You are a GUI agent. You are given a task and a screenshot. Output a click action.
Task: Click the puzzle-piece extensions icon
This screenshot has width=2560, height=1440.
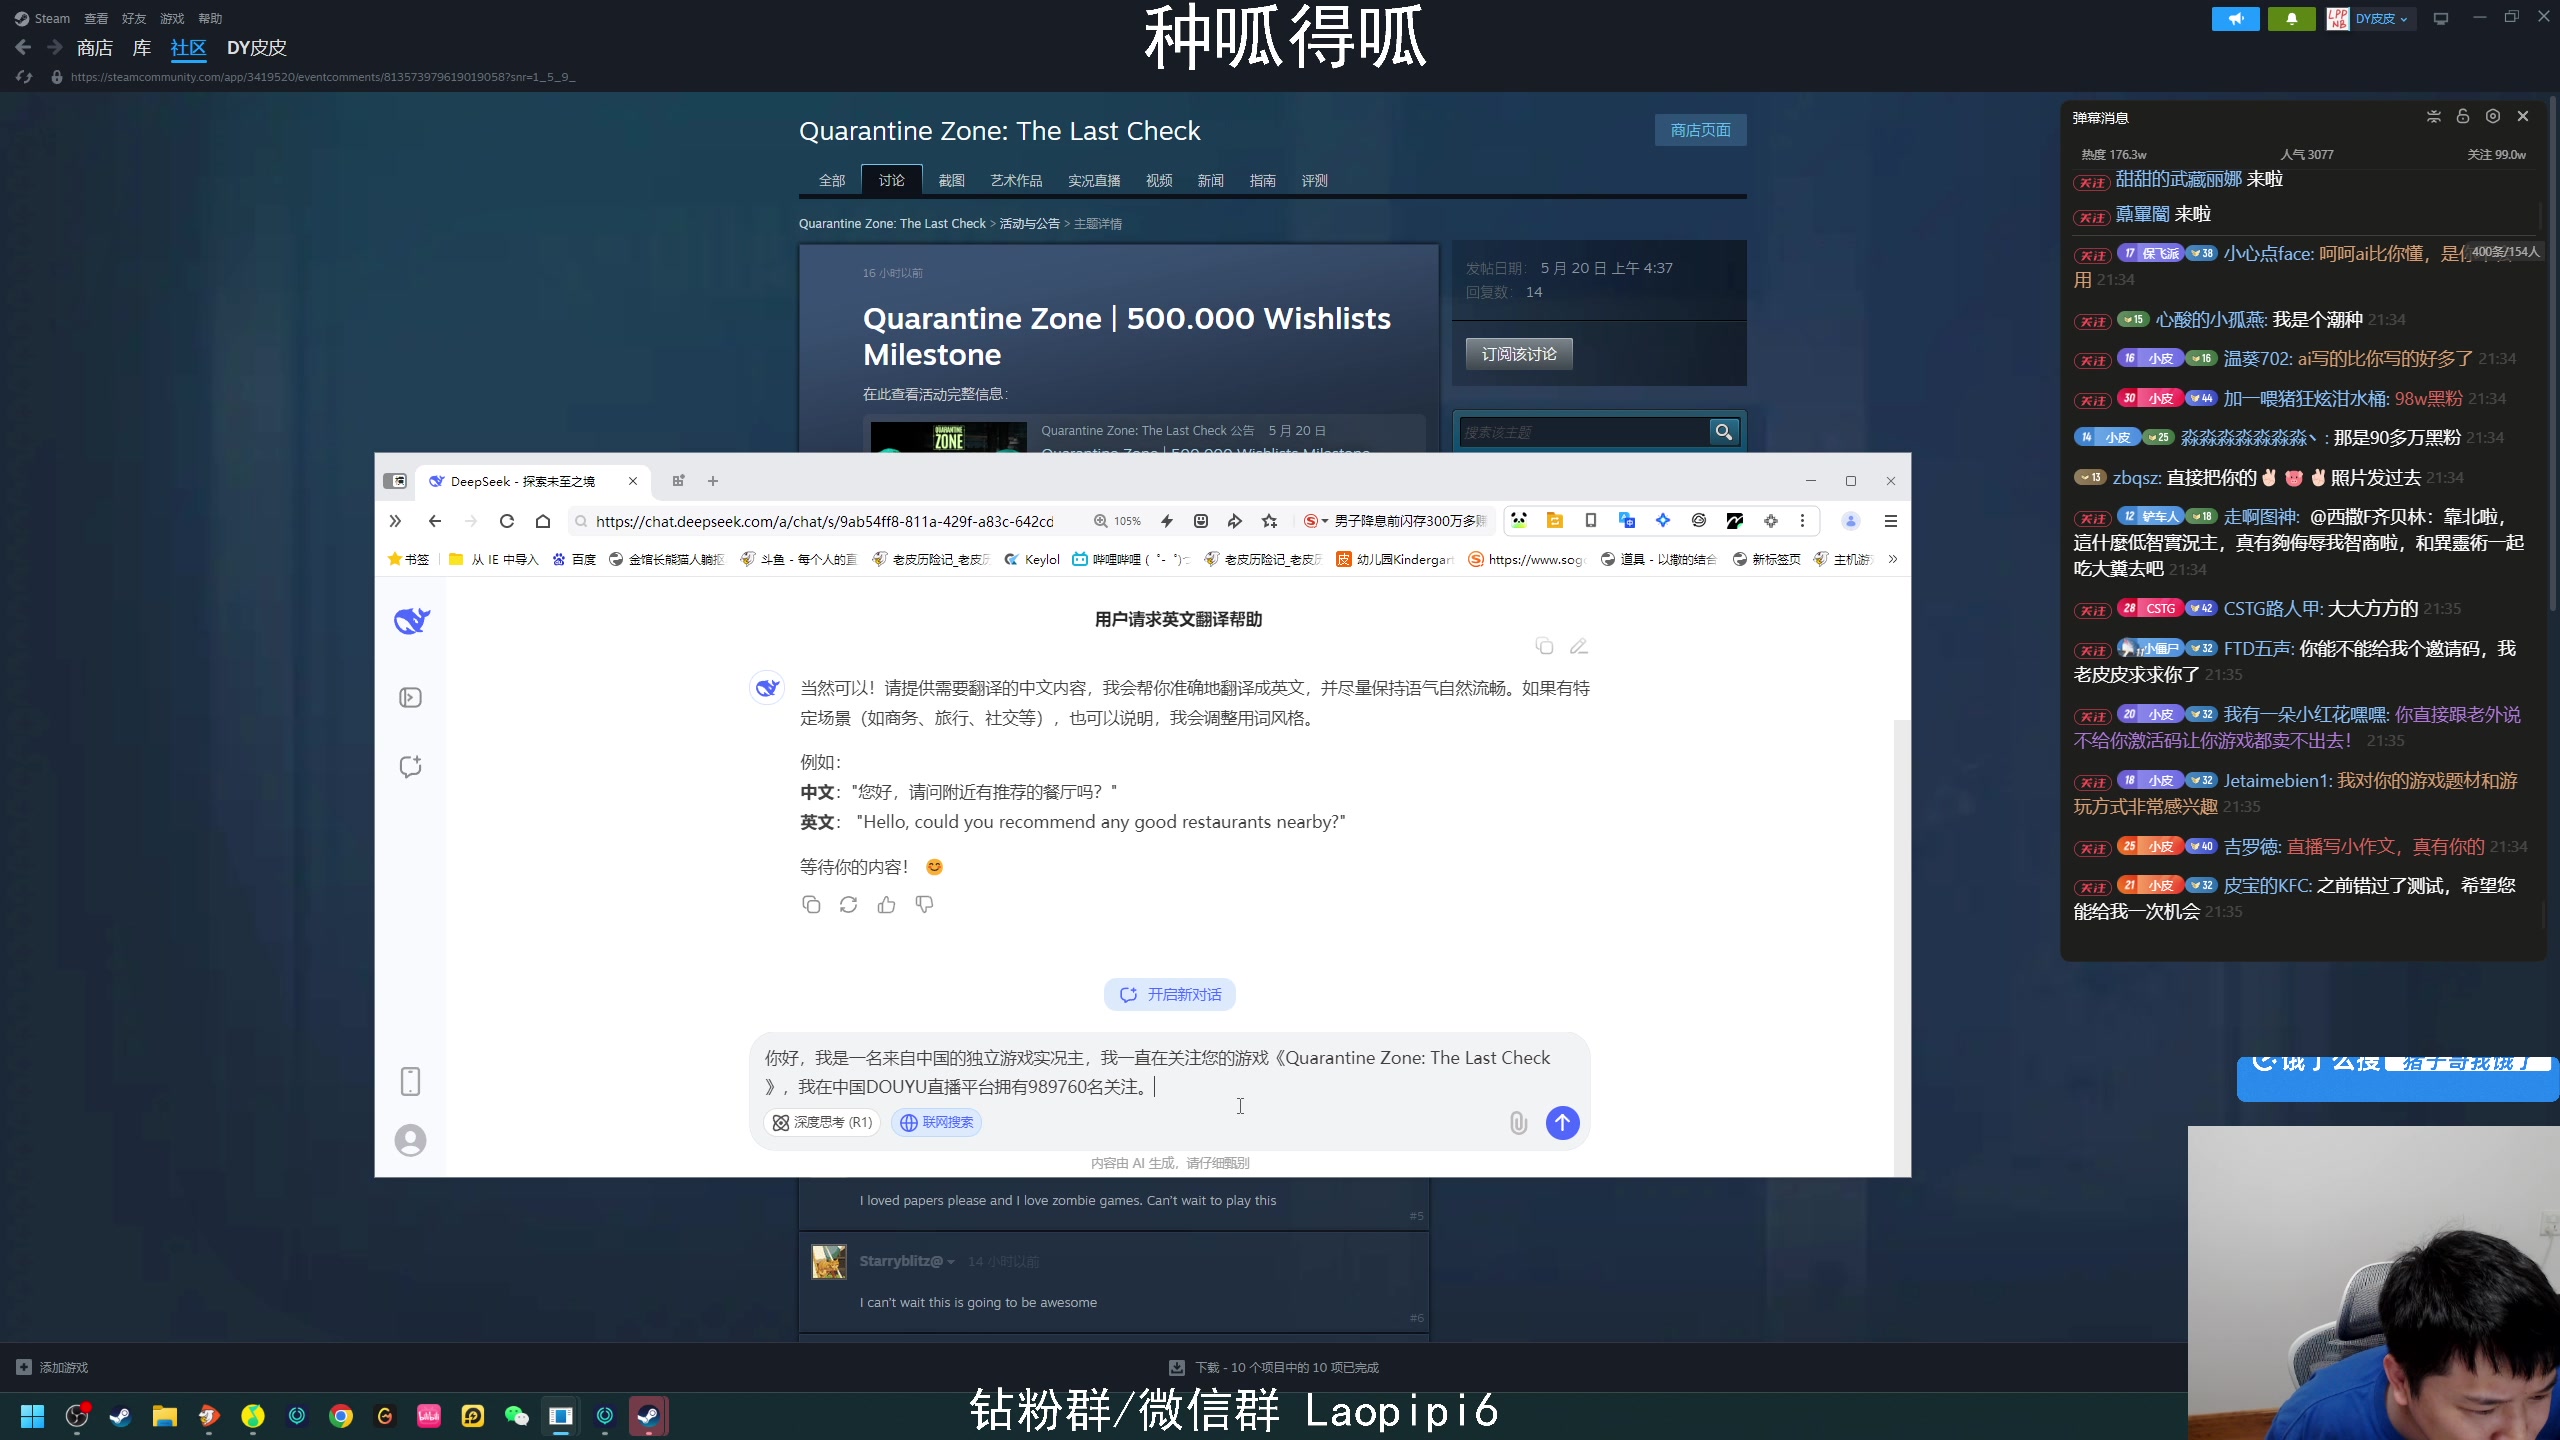pos(1771,520)
